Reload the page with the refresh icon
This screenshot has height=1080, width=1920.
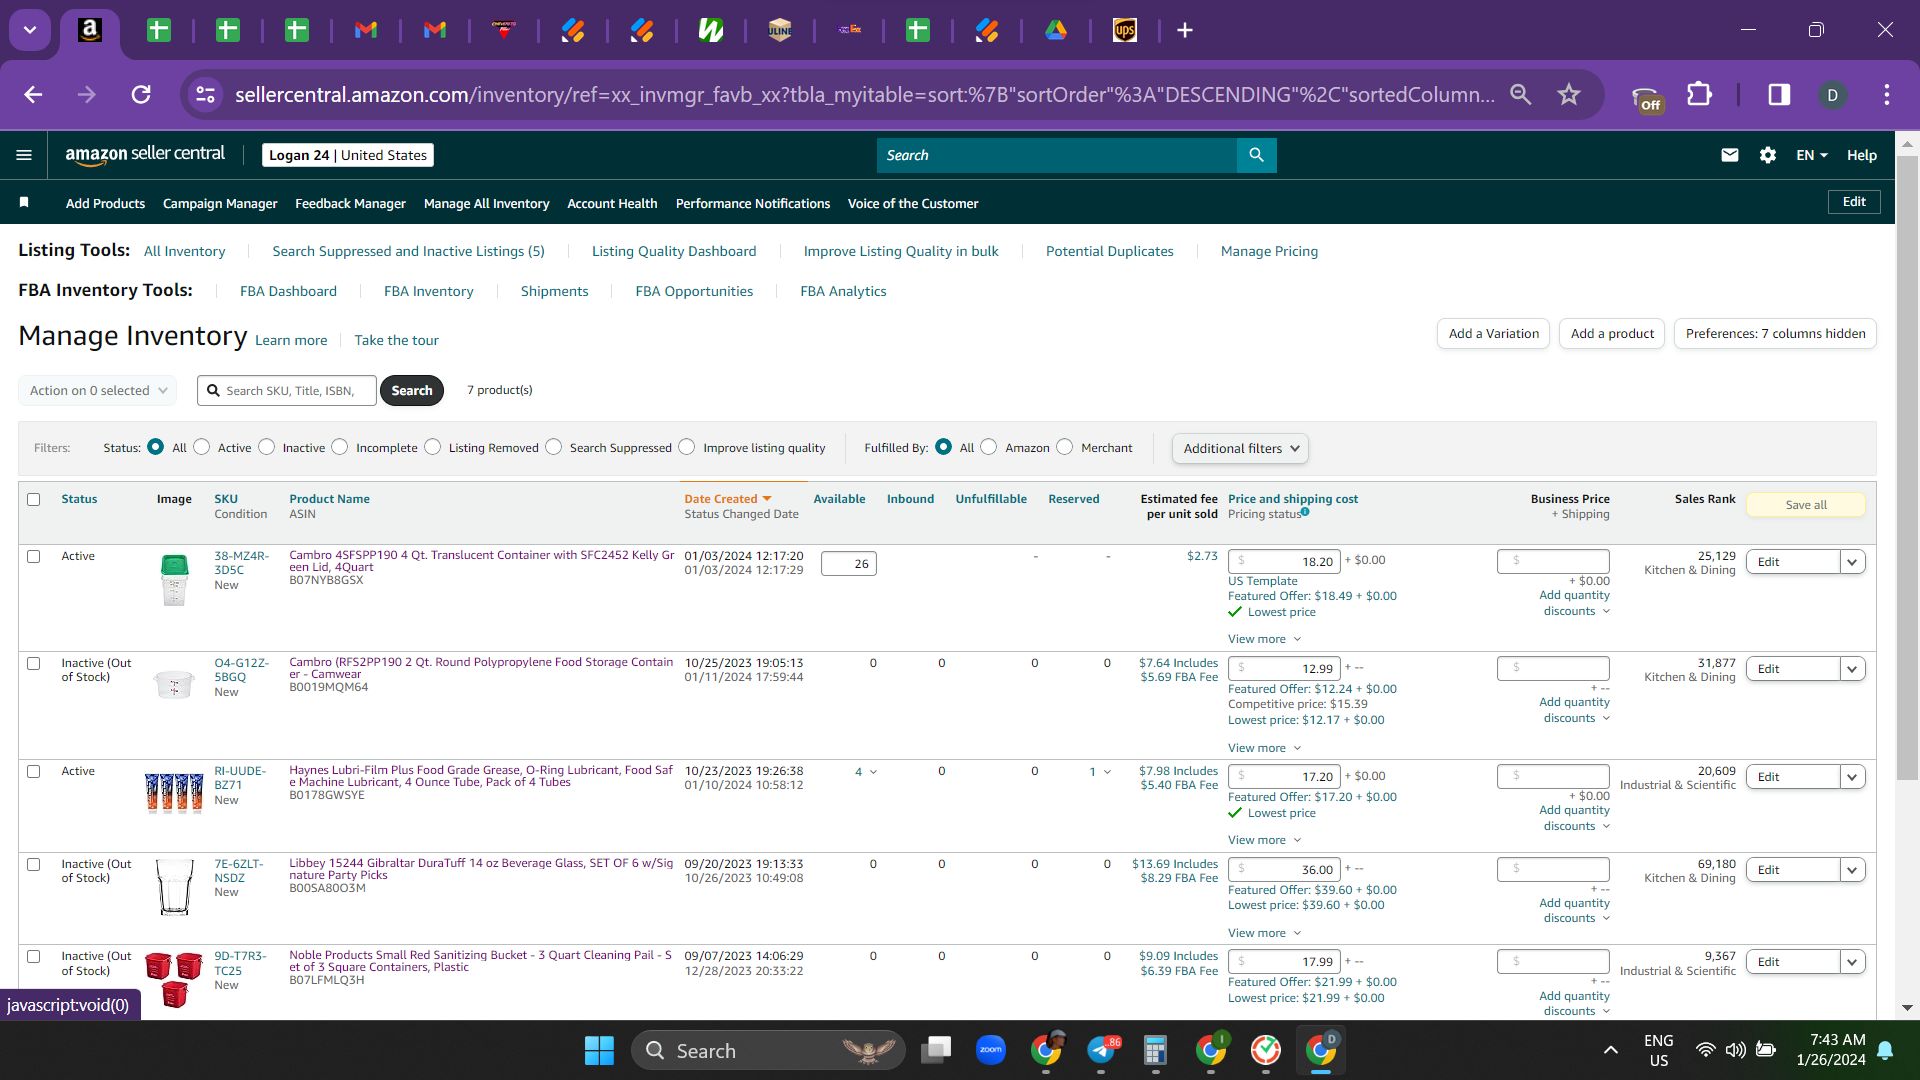coord(141,94)
